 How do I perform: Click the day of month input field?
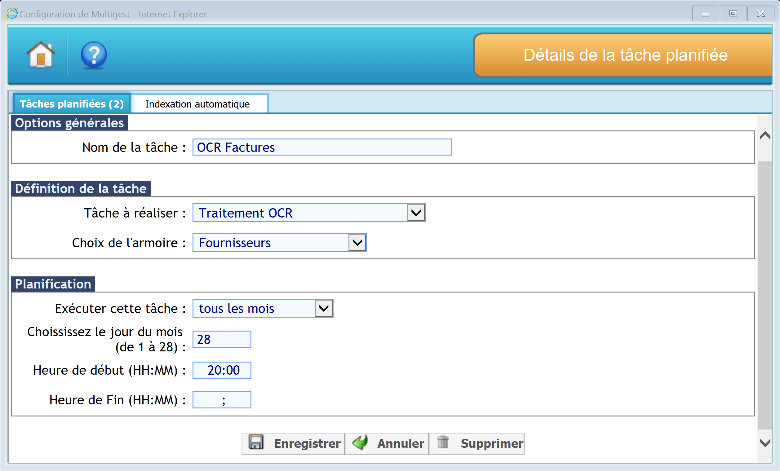pyautogui.click(x=221, y=339)
